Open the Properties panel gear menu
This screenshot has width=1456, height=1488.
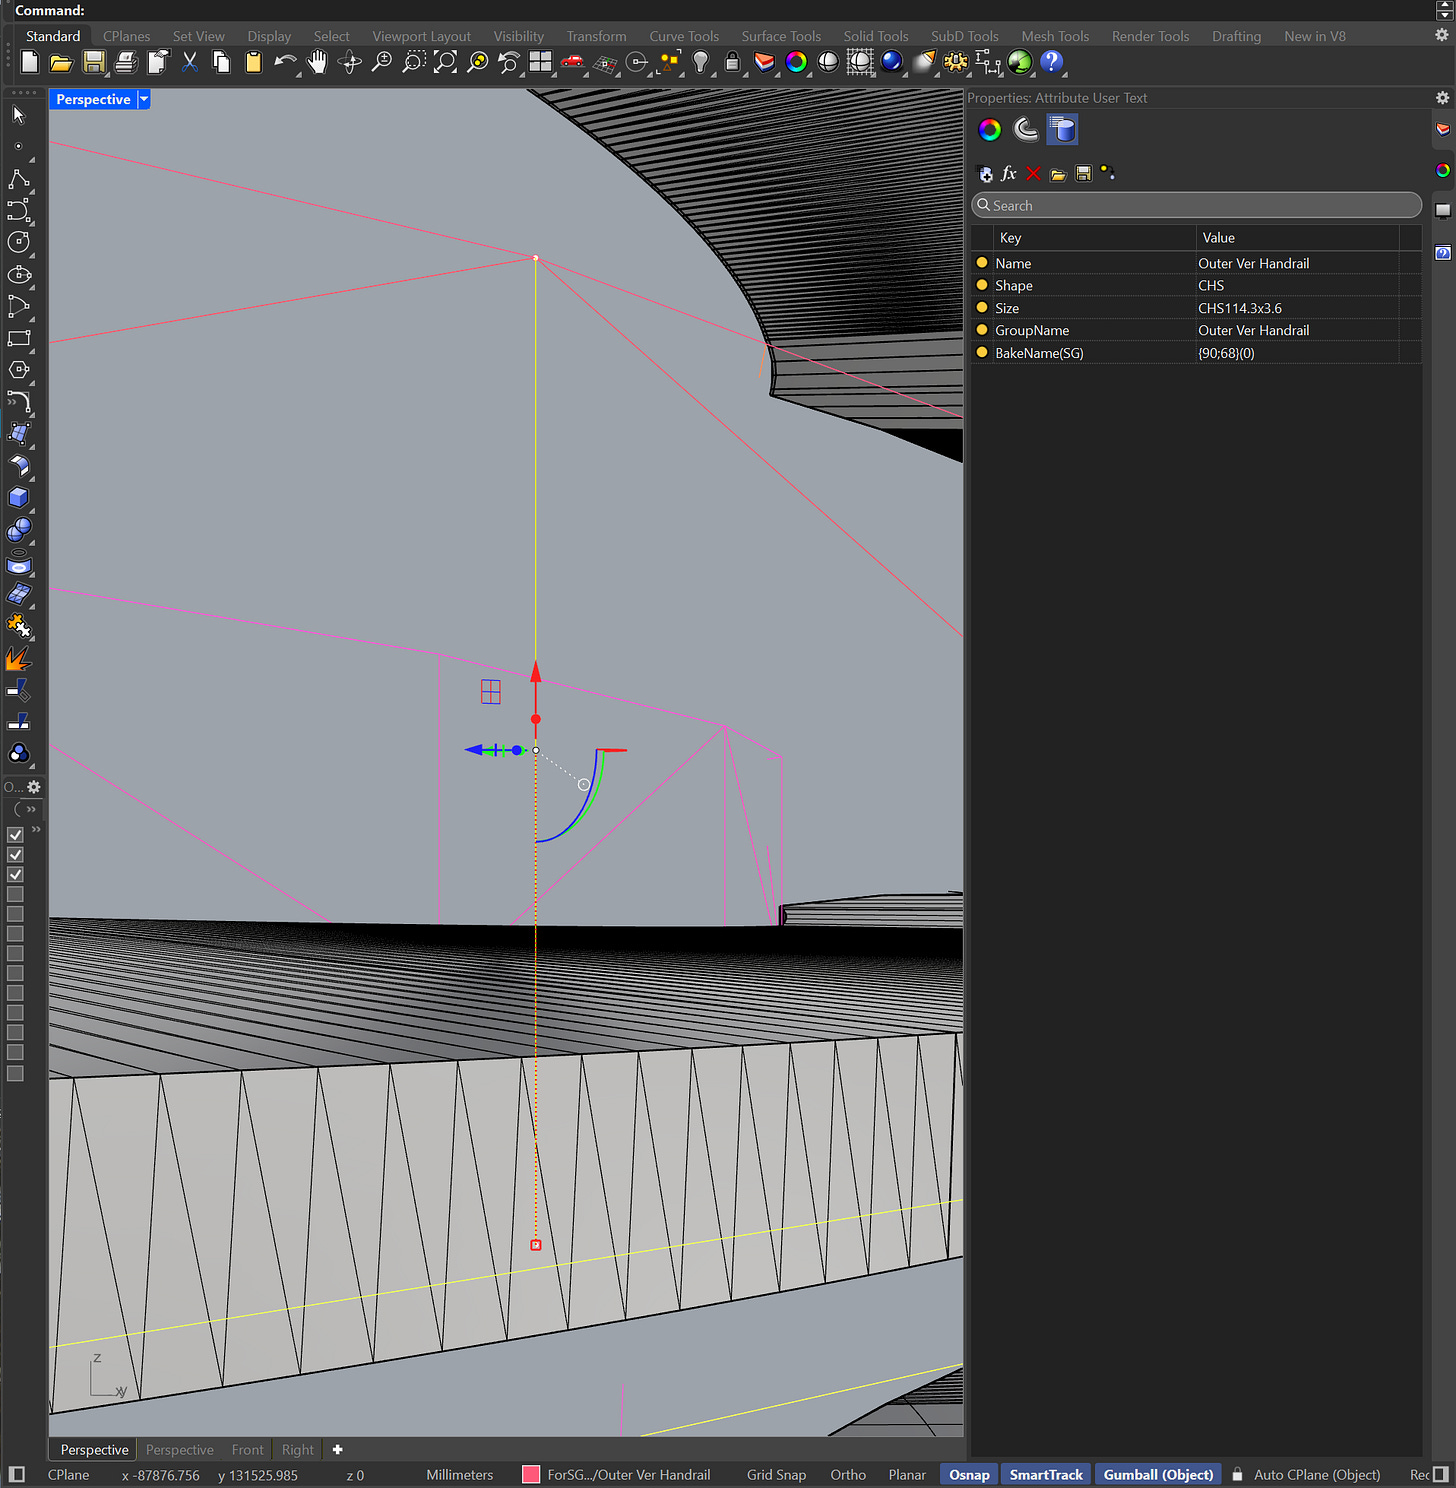[x=1441, y=98]
